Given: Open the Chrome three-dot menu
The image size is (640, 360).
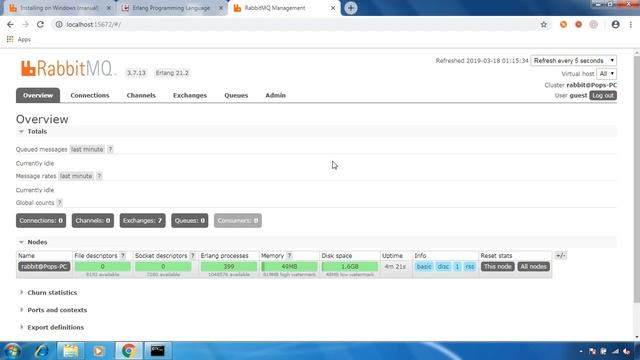Looking at the screenshot, I should pyautogui.click(x=631, y=24).
